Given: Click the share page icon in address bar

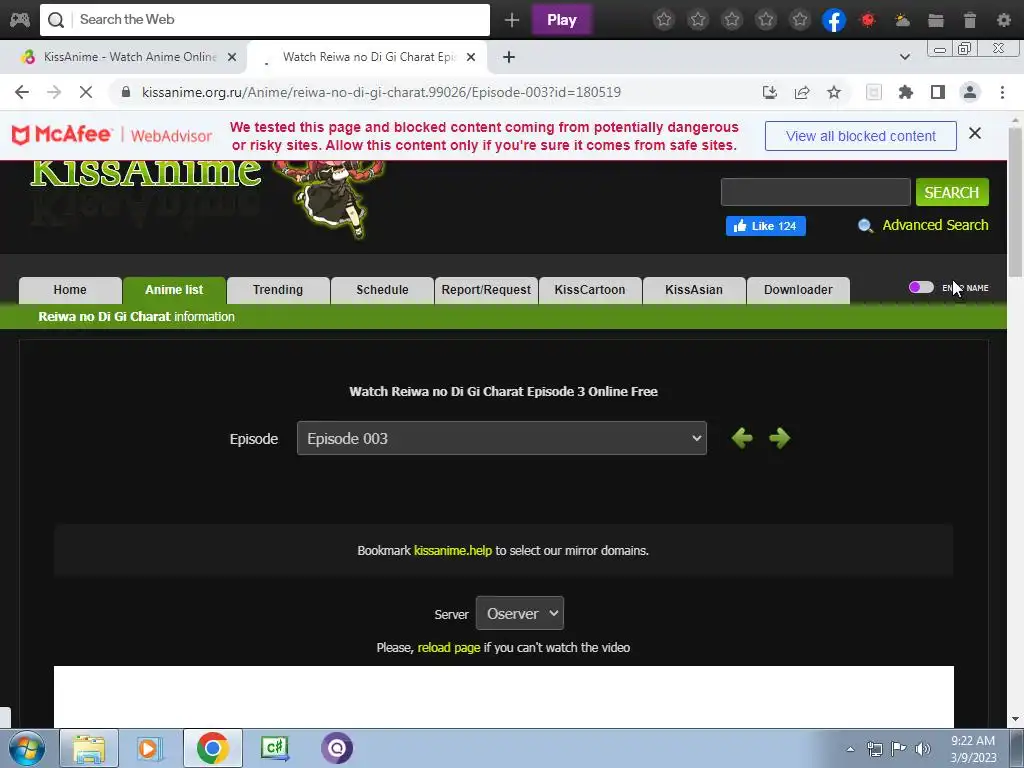Looking at the screenshot, I should 802,92.
